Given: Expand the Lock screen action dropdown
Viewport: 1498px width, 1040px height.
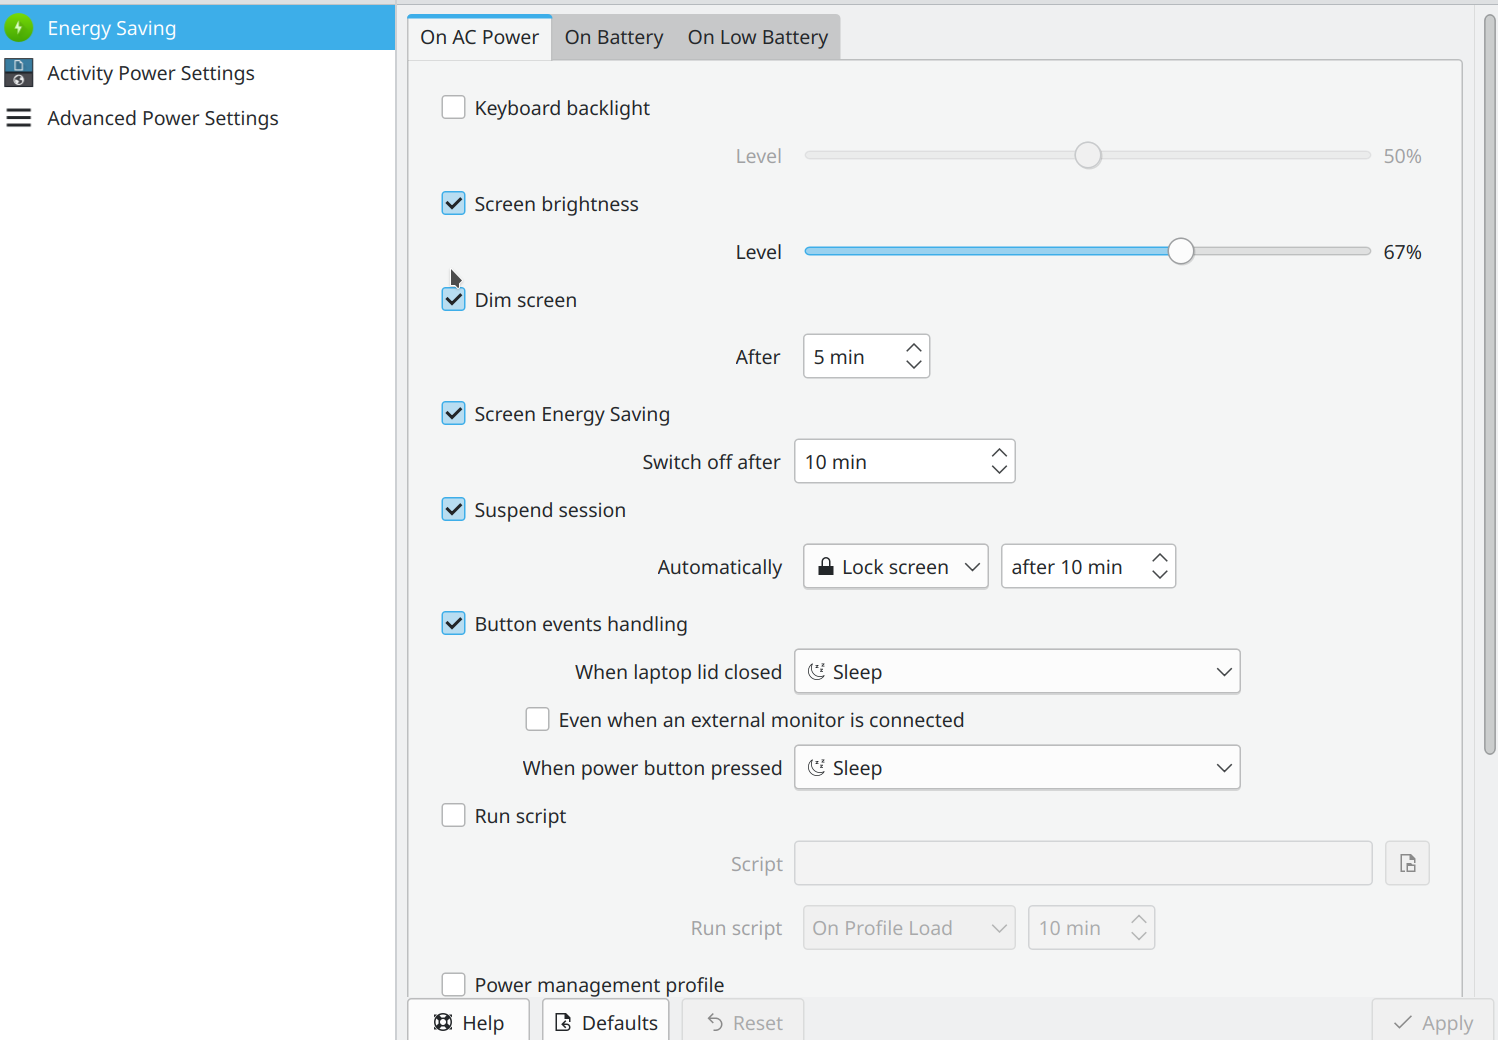Looking at the screenshot, I should tap(896, 566).
